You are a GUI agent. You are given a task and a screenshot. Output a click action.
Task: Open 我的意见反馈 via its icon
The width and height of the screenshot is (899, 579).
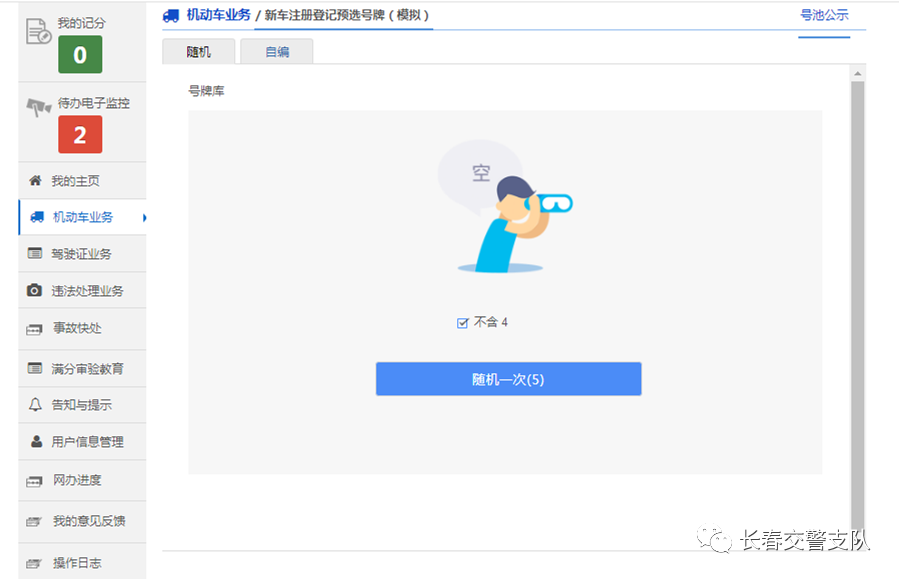[36, 521]
